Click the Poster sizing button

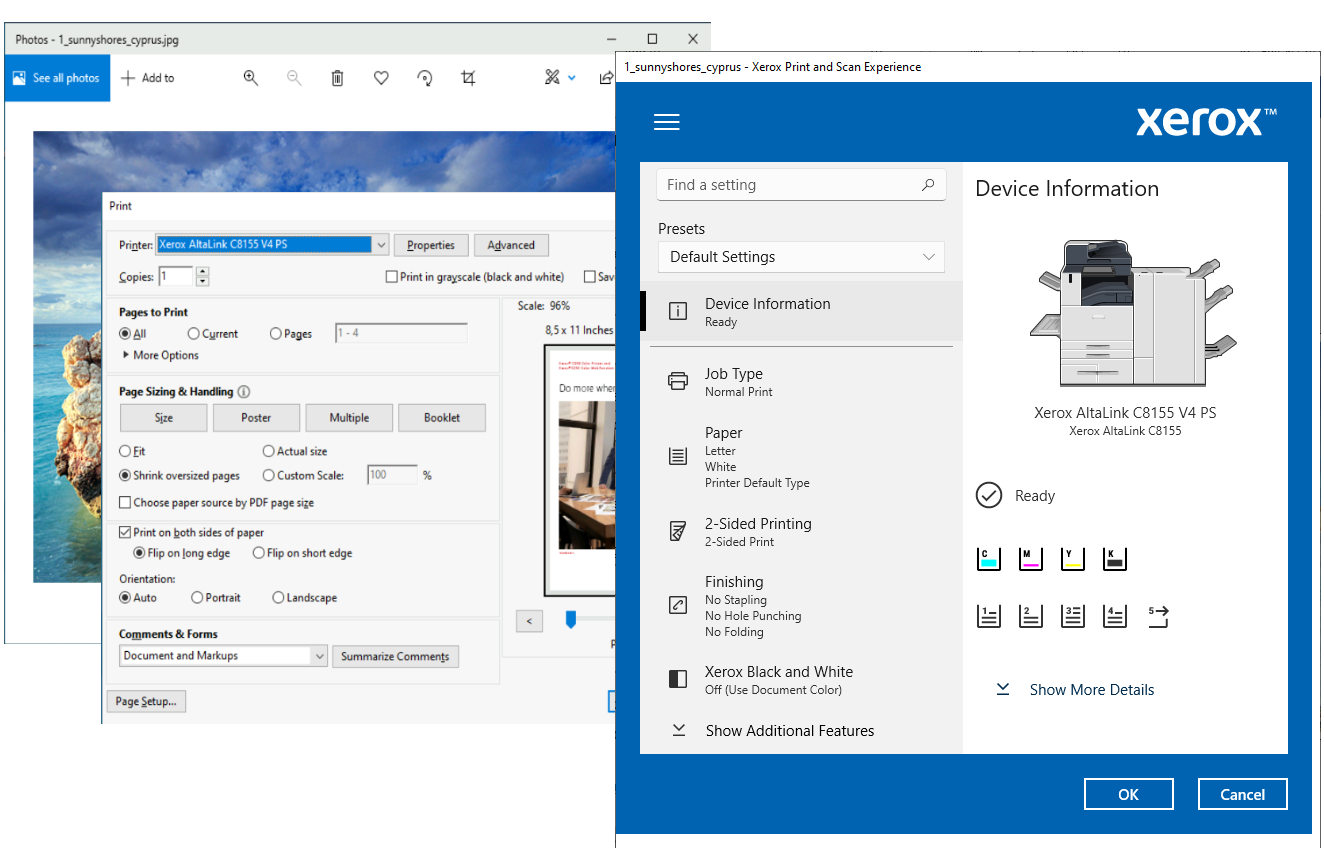point(256,418)
